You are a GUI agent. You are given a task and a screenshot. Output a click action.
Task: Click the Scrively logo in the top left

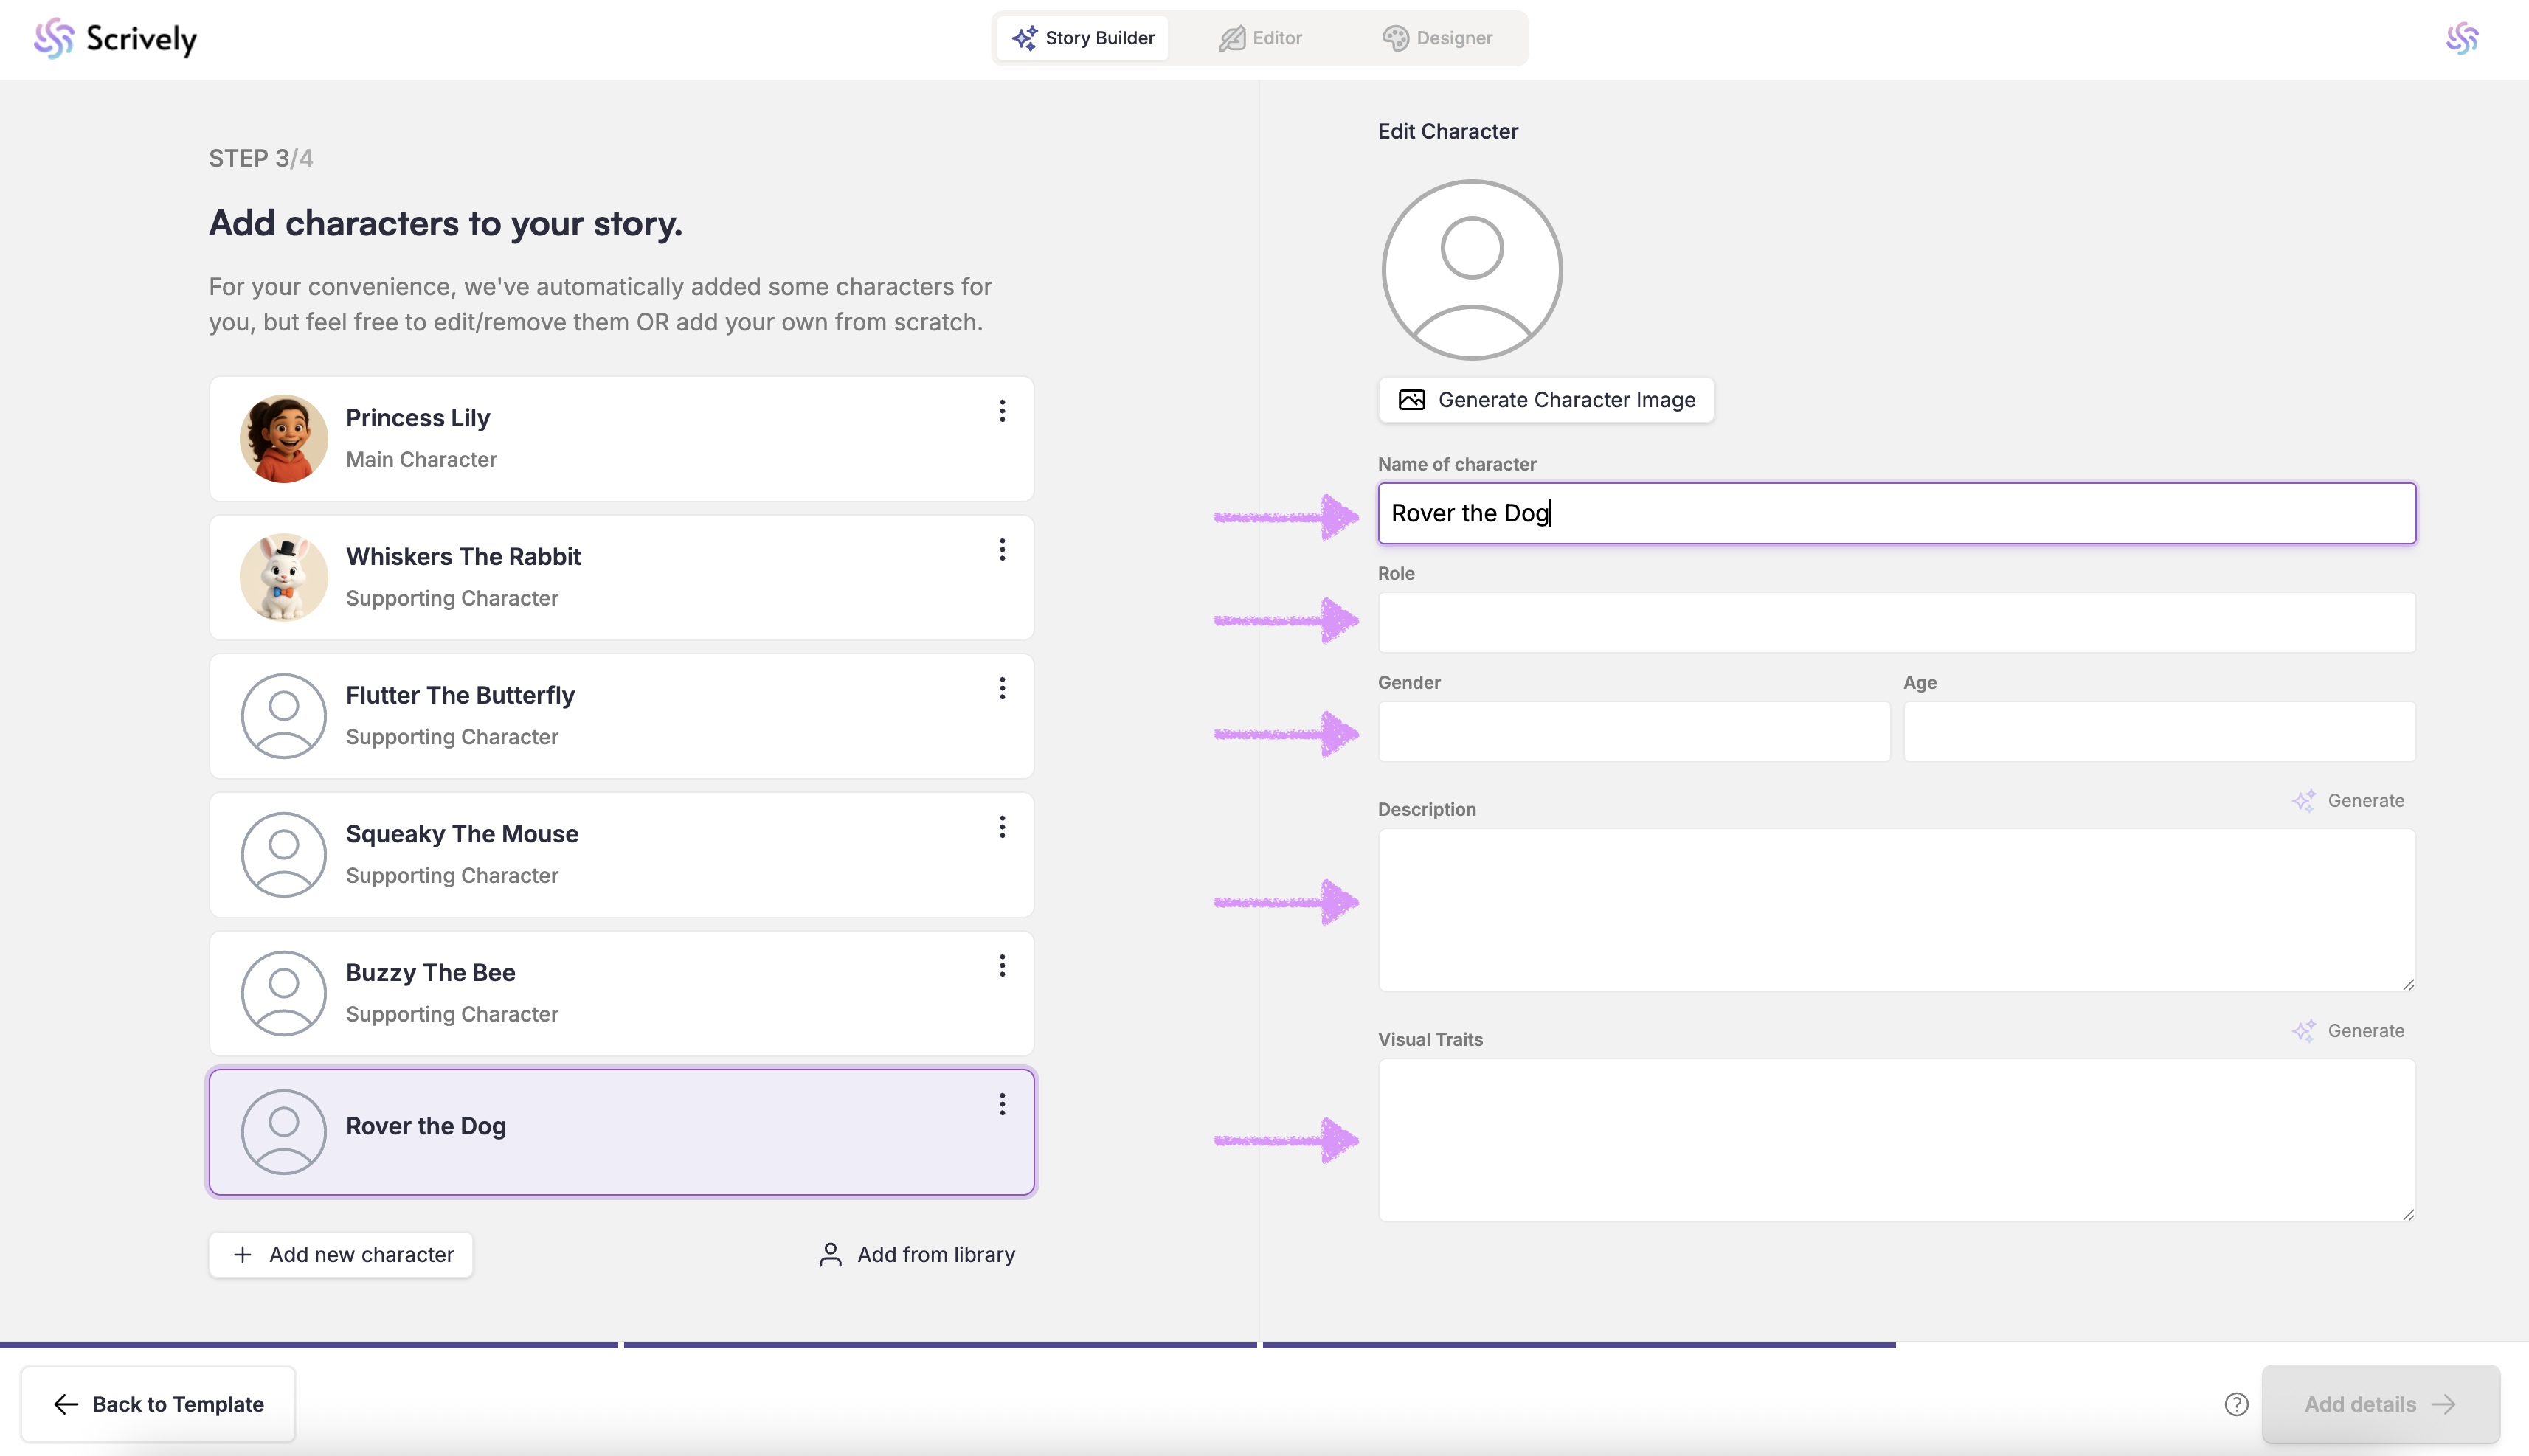(115, 38)
